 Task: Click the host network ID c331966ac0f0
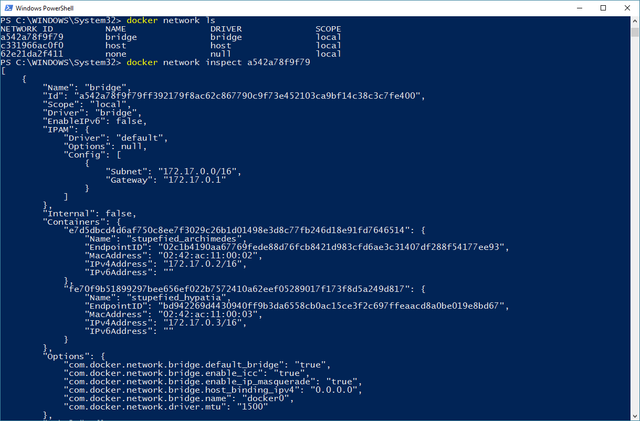33,45
